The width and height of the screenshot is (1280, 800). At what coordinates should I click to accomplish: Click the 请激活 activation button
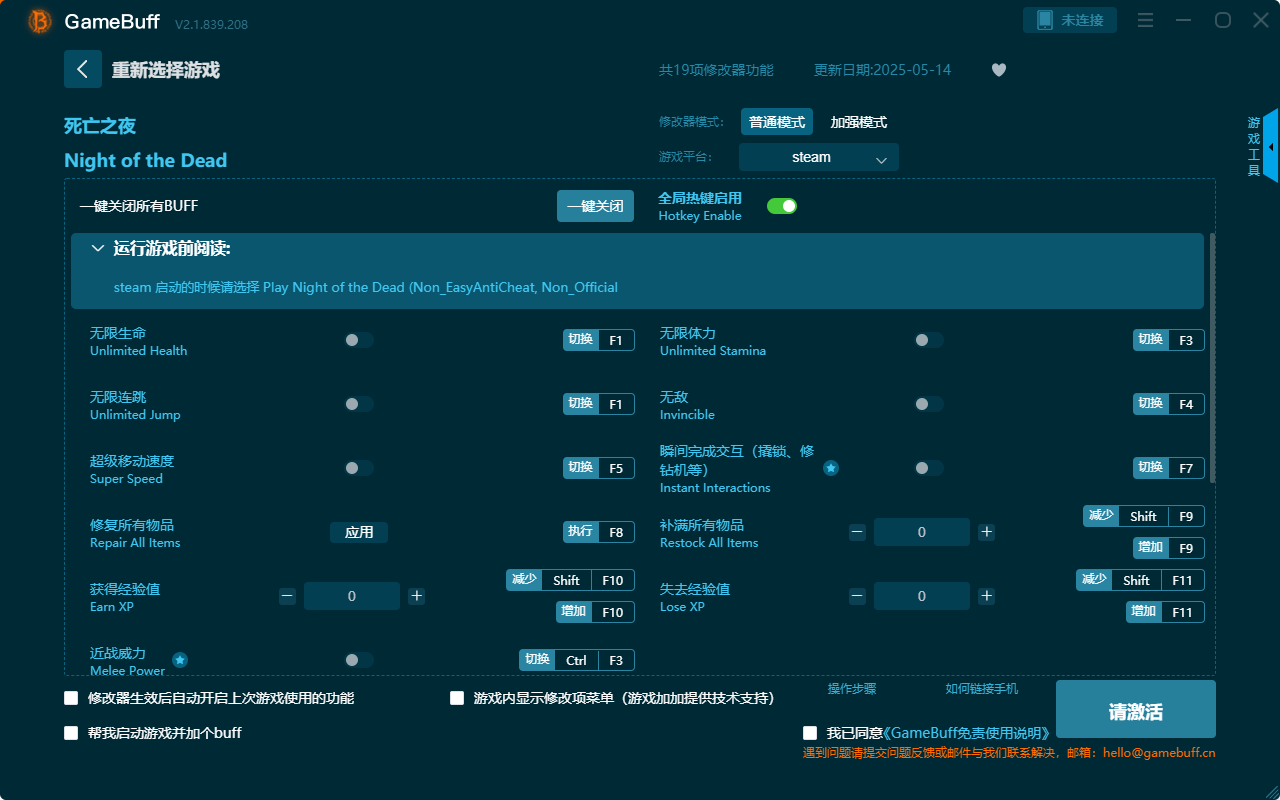1135,709
